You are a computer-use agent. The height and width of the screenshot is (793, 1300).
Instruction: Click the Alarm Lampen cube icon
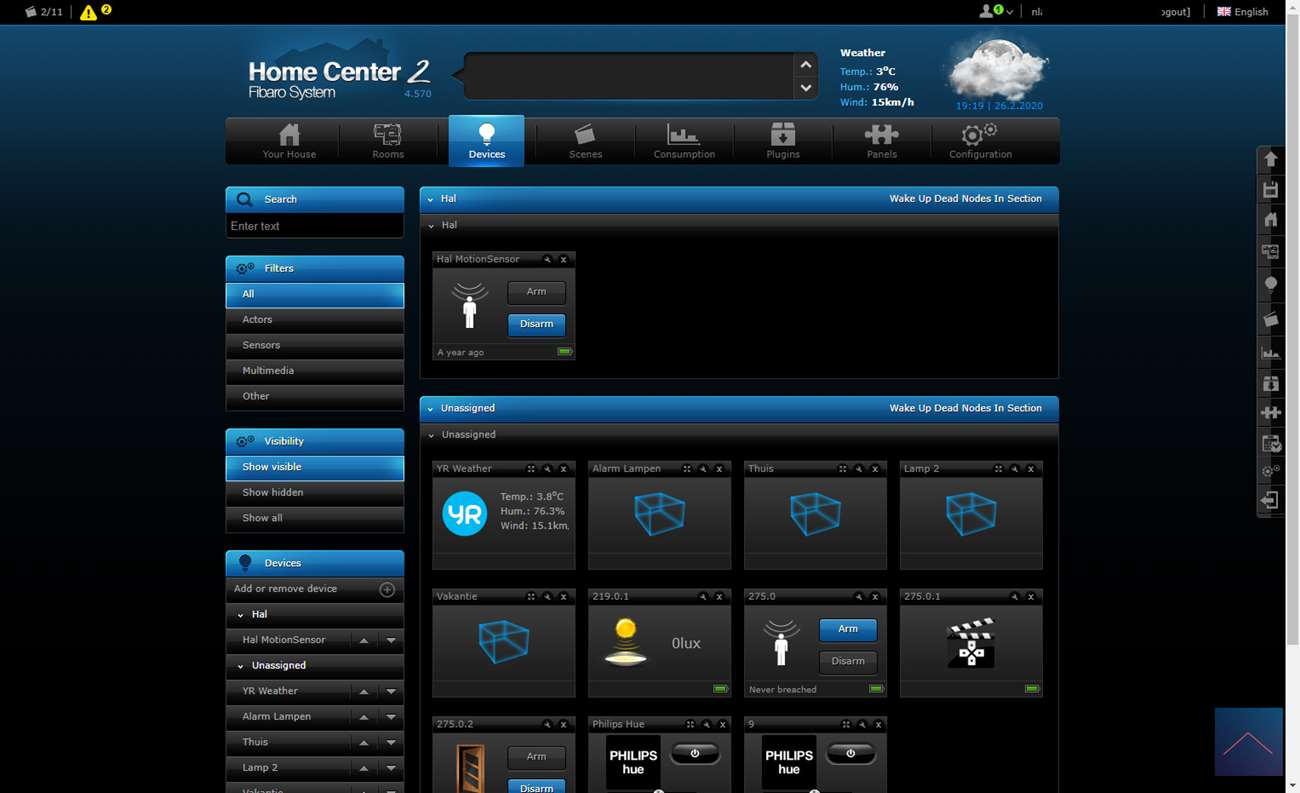659,514
